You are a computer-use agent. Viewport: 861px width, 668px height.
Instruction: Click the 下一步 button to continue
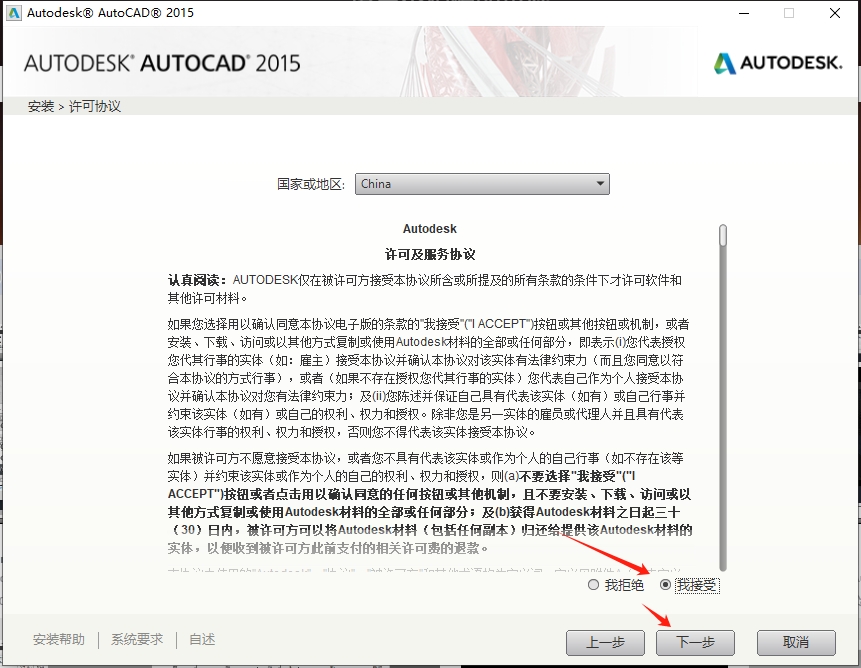(694, 642)
